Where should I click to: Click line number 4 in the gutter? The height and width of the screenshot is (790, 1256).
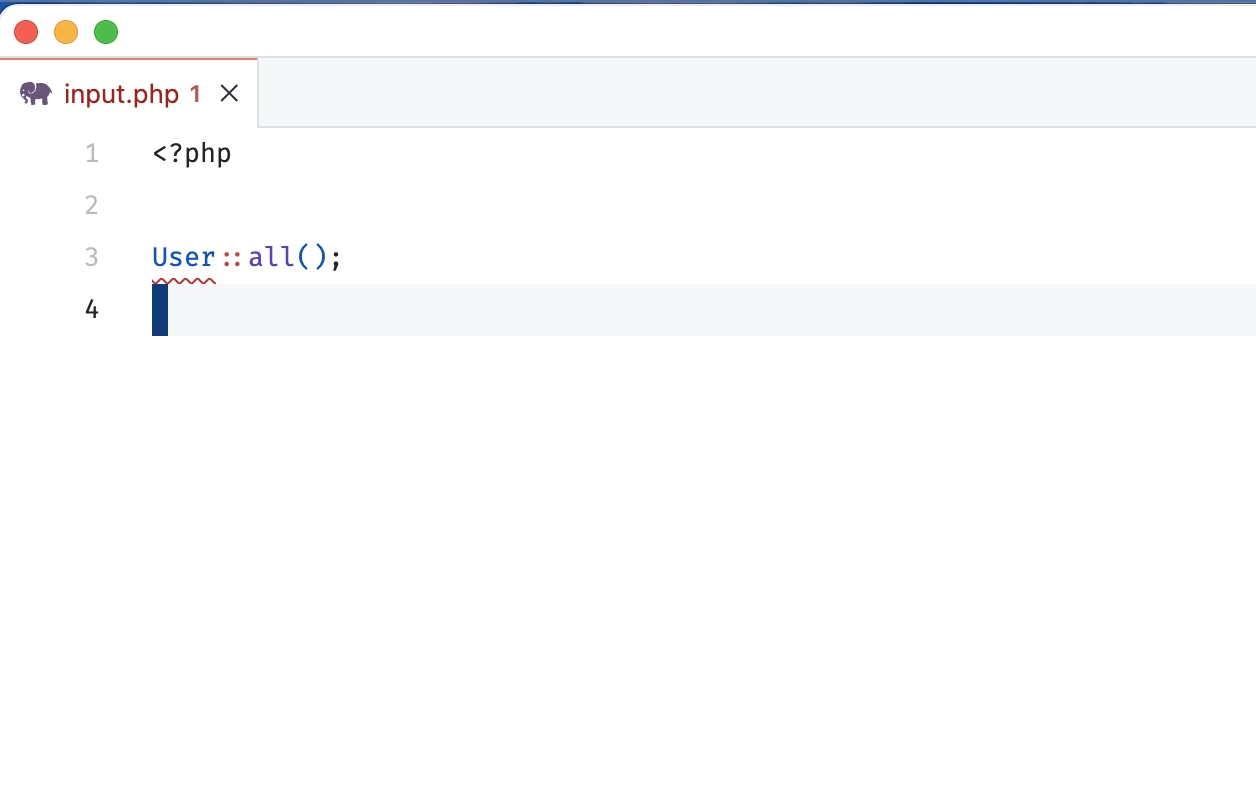(92, 310)
